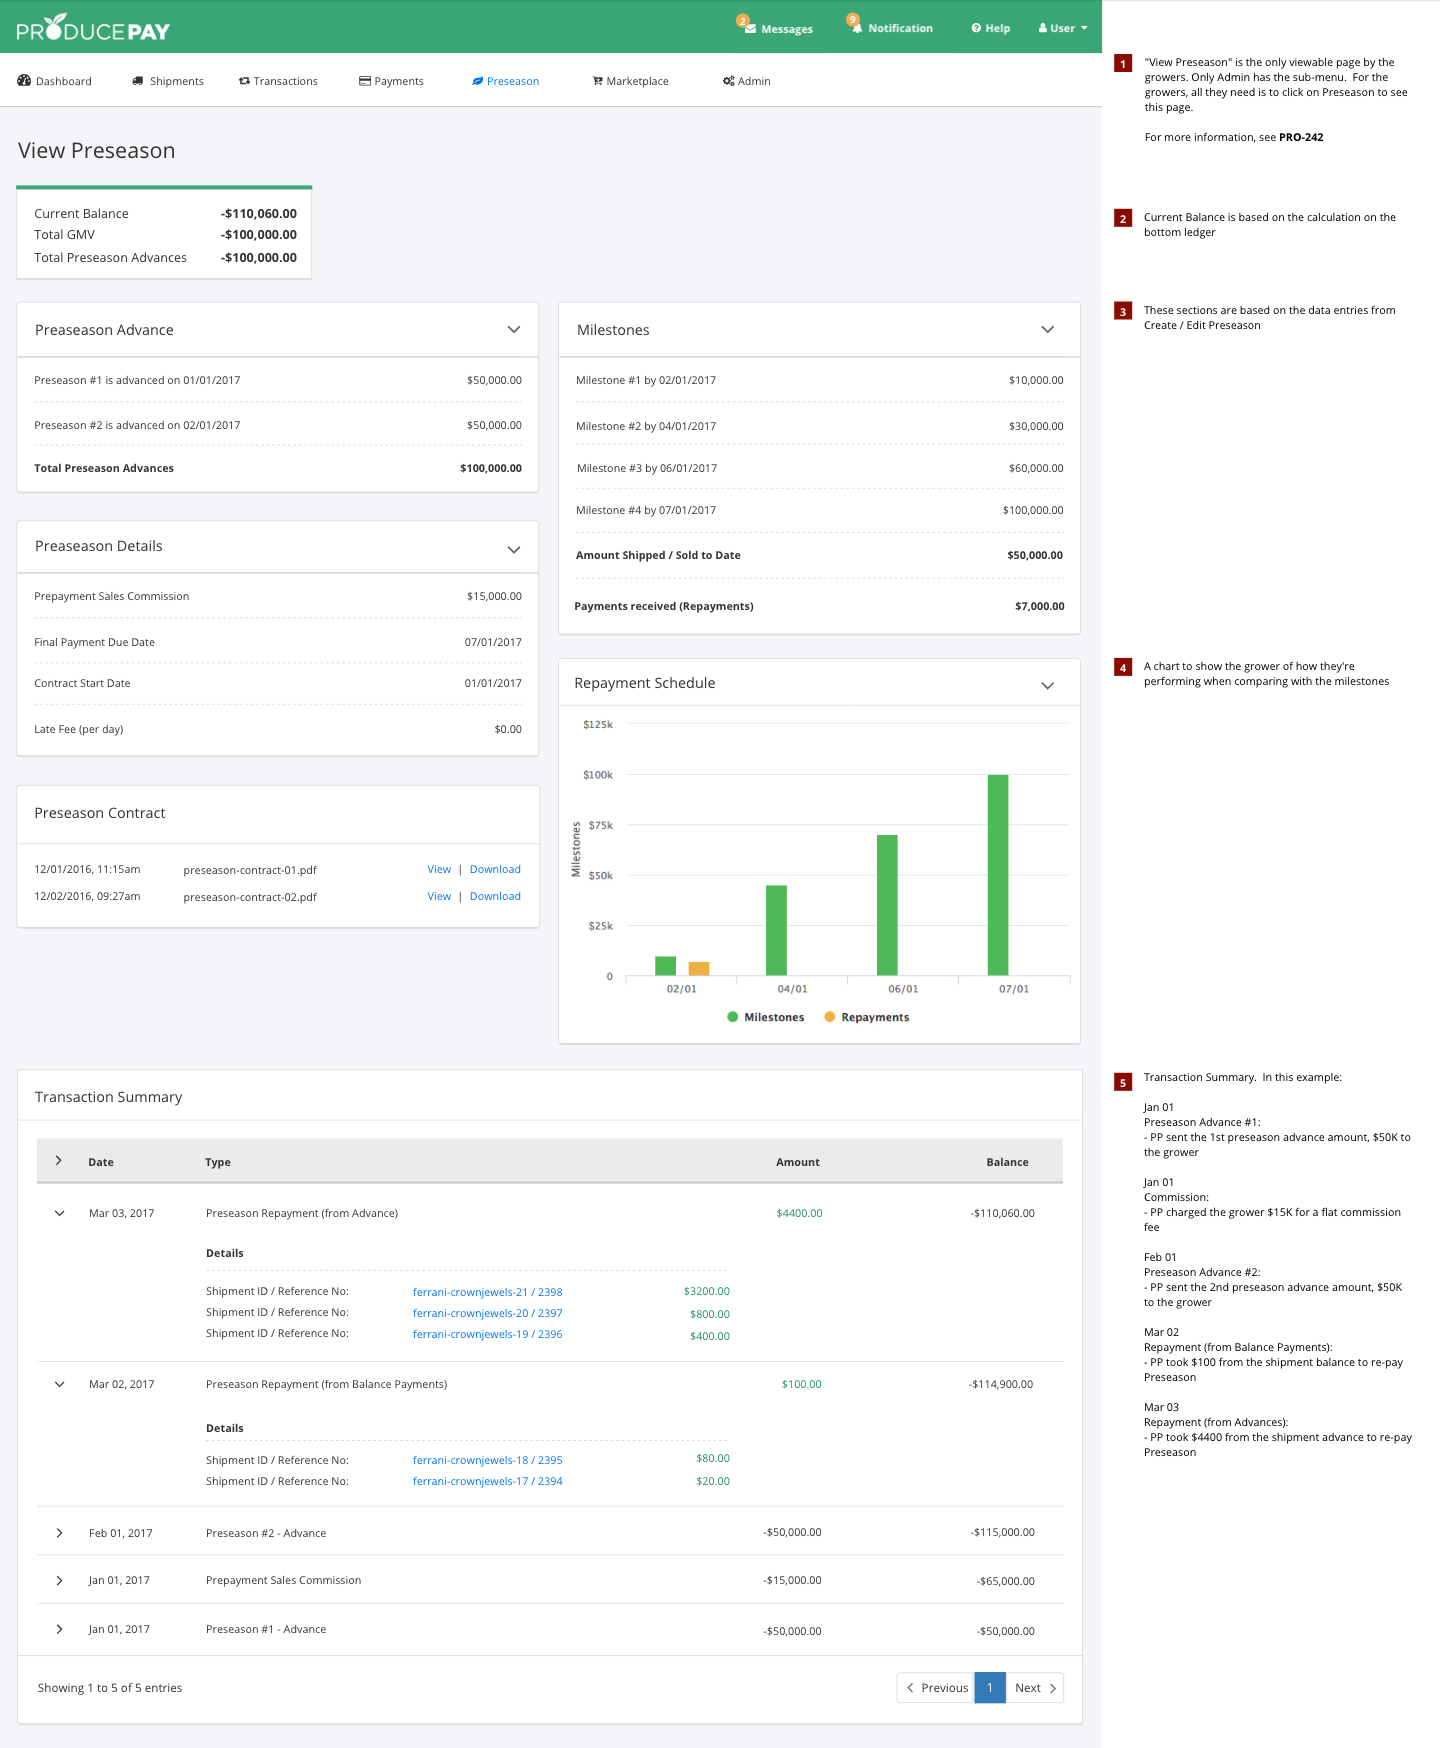Toggle Milestones series in chart legend
The image size is (1440, 1748).
(x=765, y=1017)
